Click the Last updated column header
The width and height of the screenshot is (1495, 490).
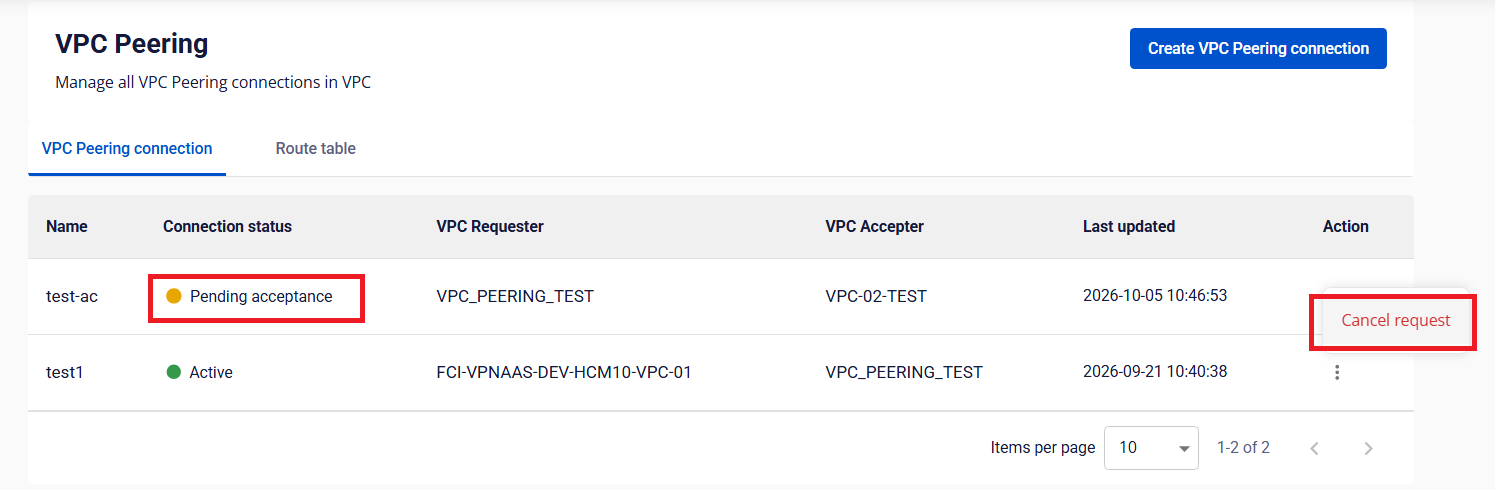click(1129, 226)
